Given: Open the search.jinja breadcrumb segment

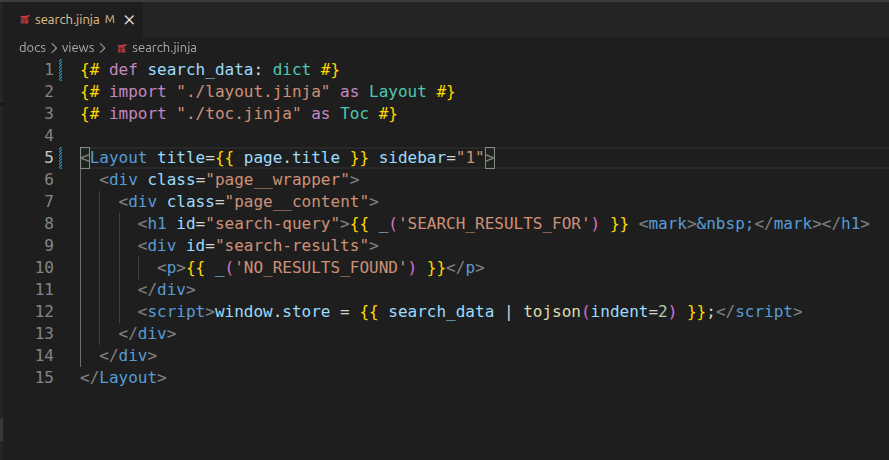Looking at the screenshot, I should (164, 48).
